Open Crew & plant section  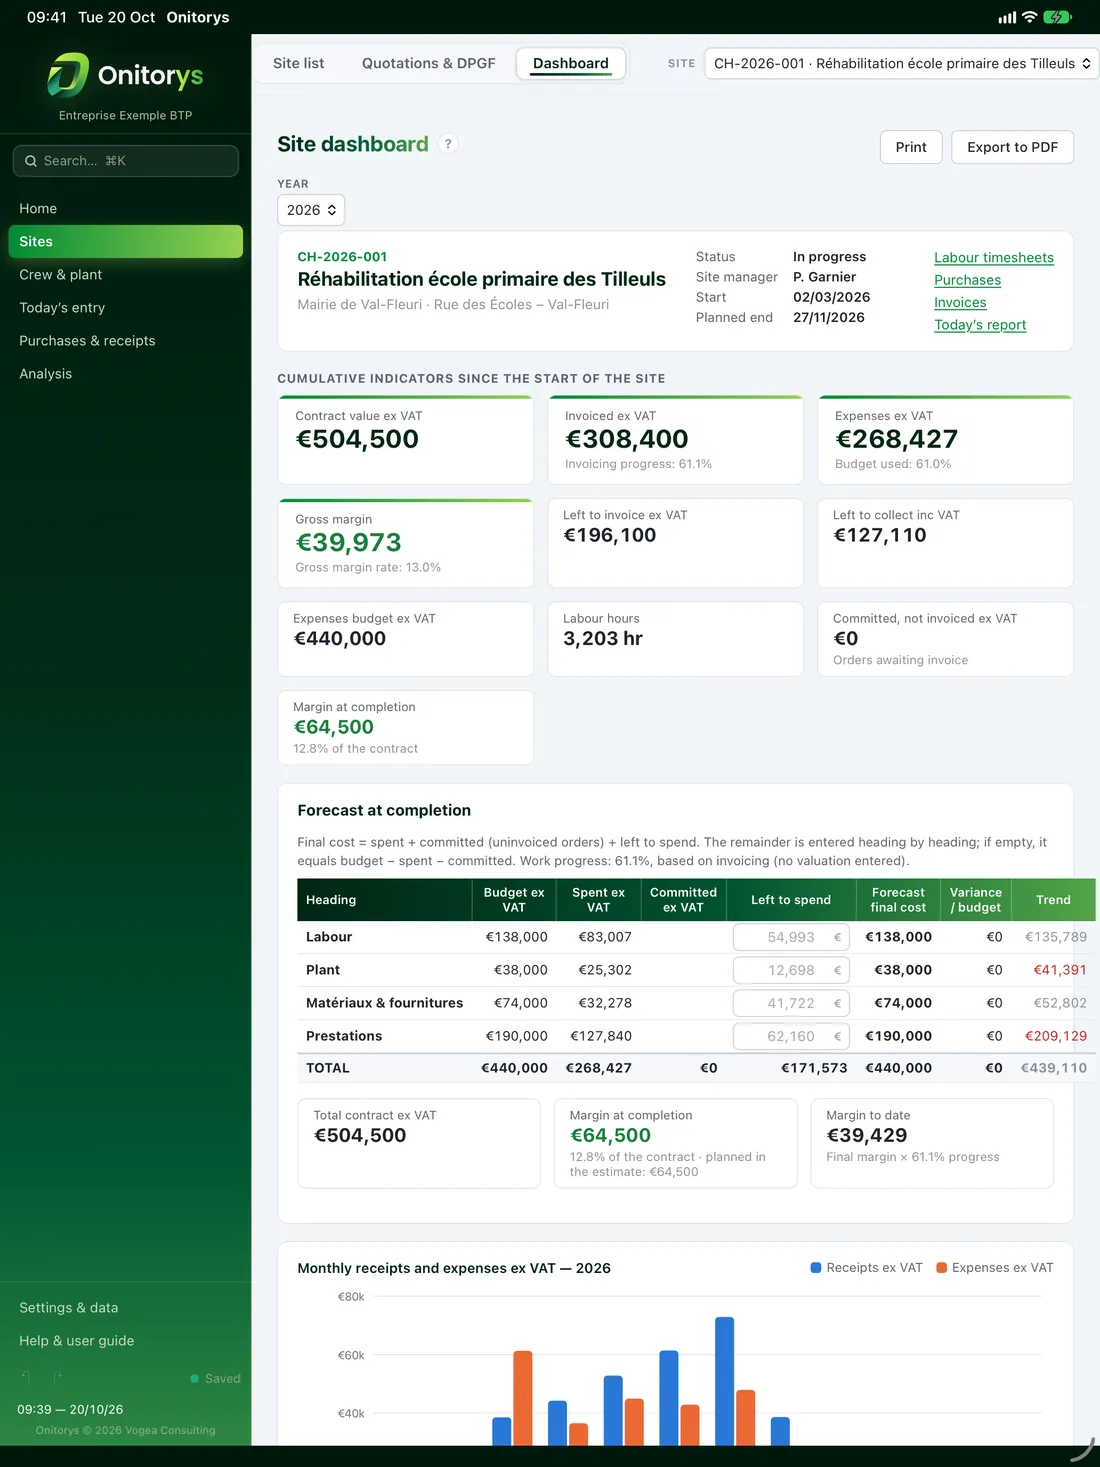pyautogui.click(x=125, y=274)
